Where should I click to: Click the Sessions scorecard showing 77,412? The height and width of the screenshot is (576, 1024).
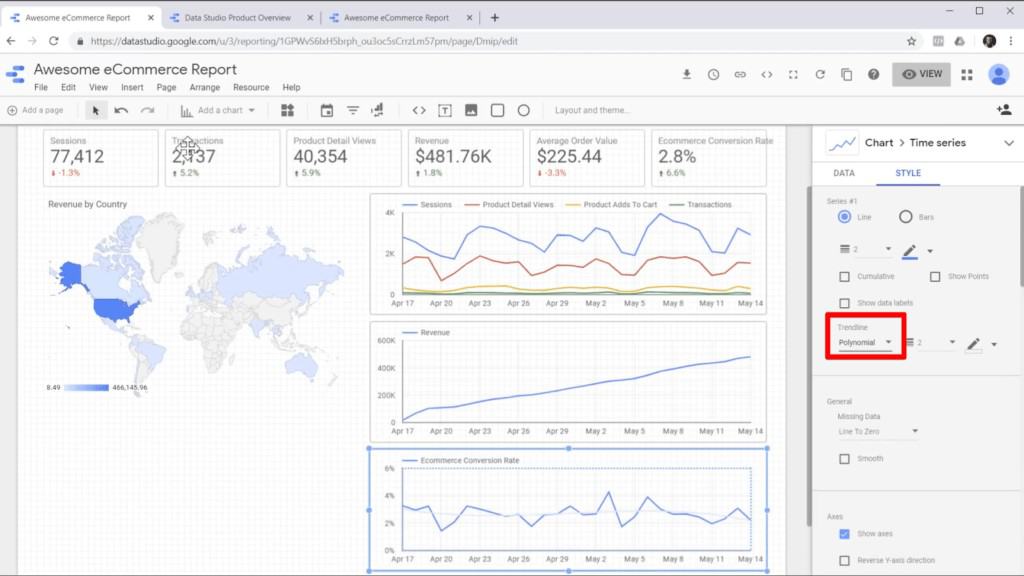(100, 157)
